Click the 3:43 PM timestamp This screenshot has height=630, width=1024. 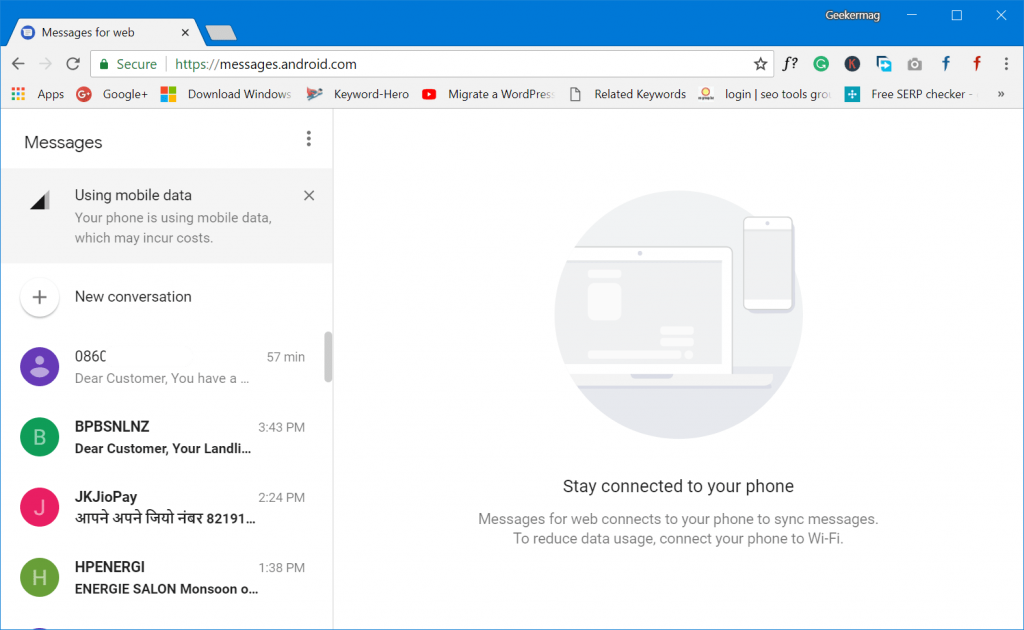coord(281,428)
